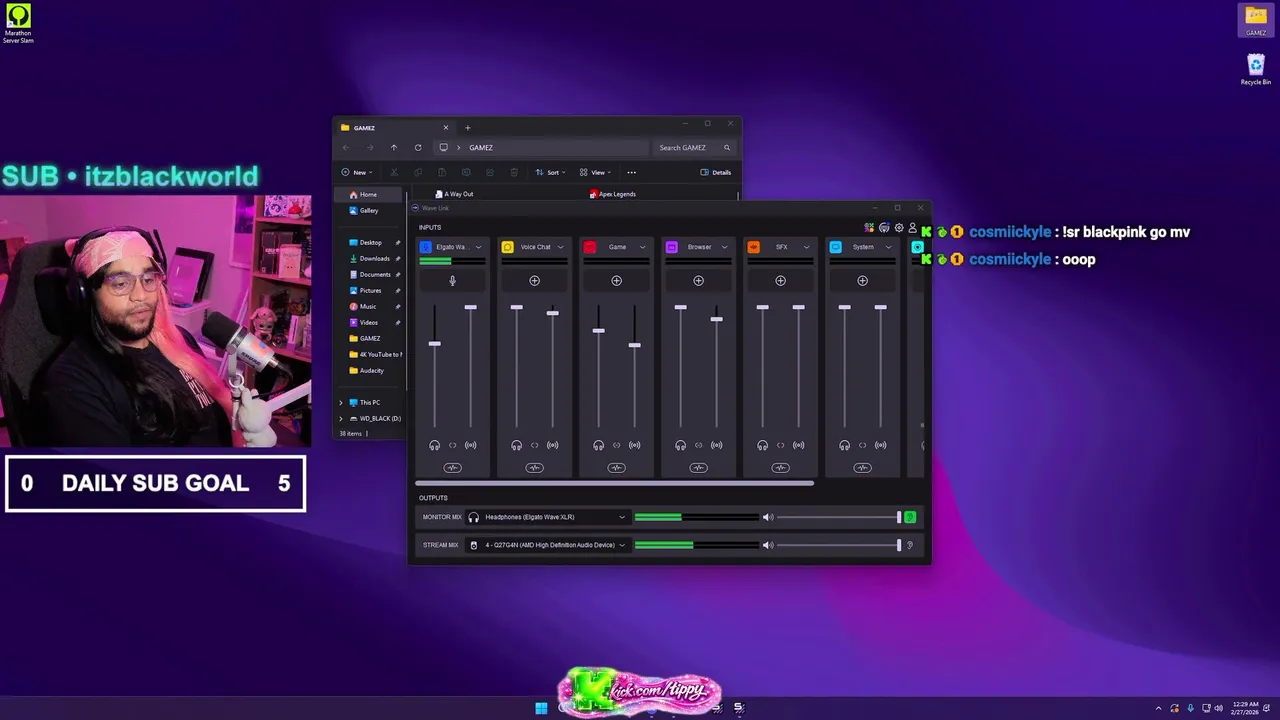This screenshot has width=1280, height=720.
Task: Toggle stream mute on Browser channel
Action: [716, 445]
